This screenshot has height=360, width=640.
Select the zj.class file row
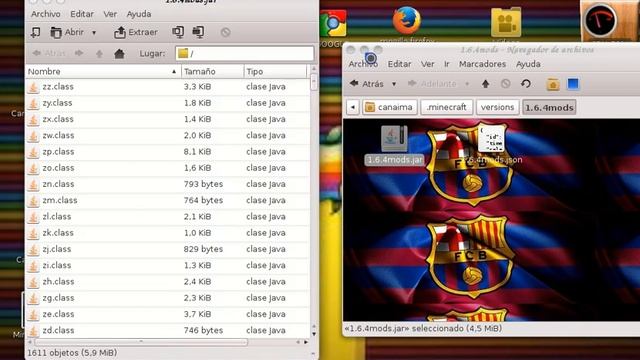(167, 249)
